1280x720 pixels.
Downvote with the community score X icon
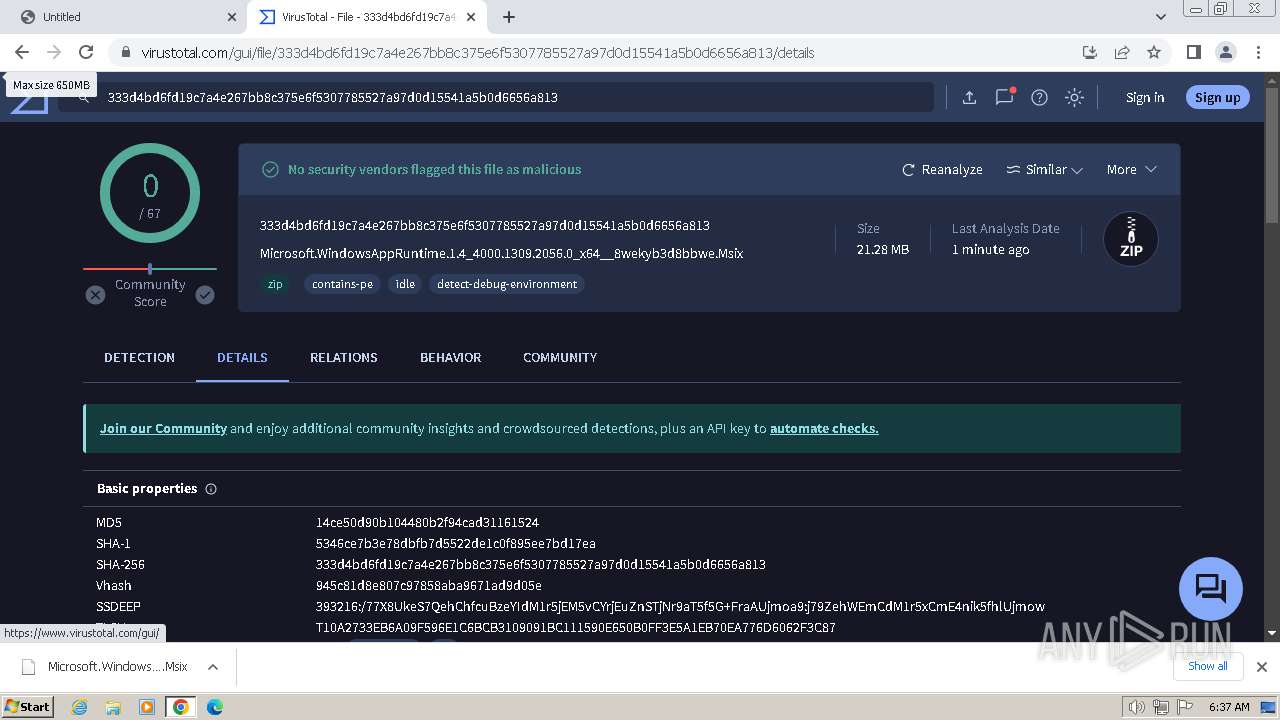coord(95,294)
